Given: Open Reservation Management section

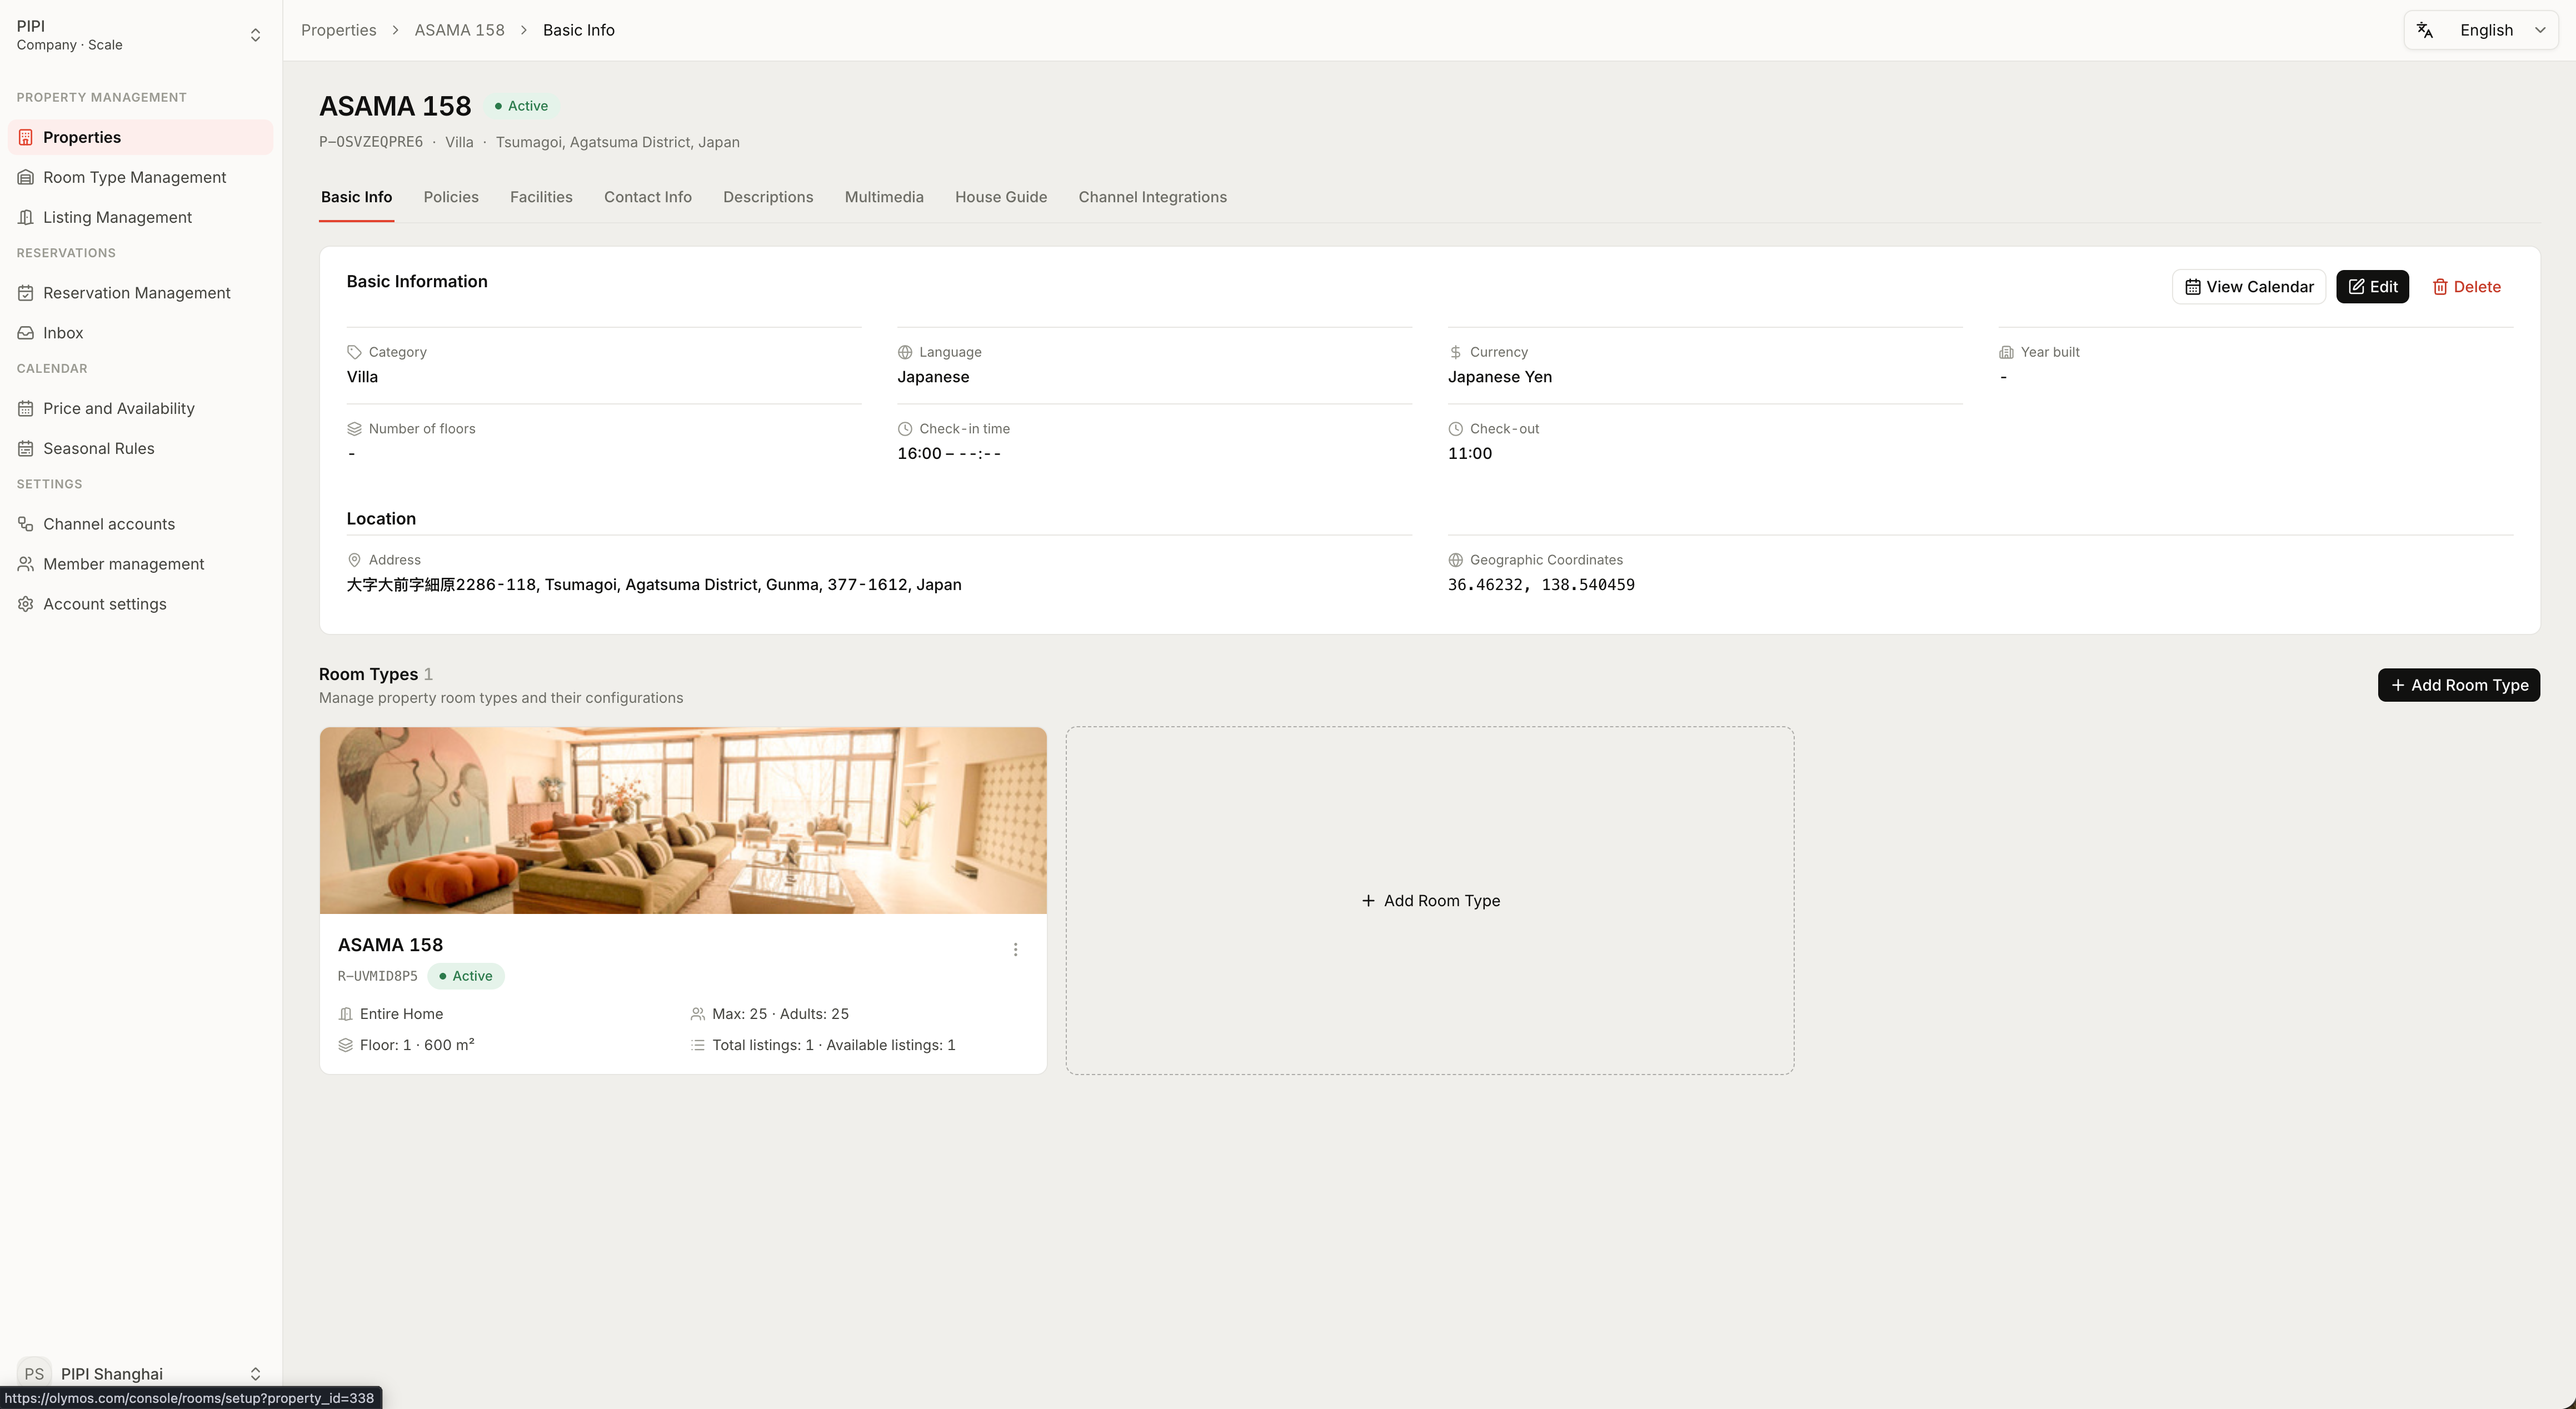Looking at the screenshot, I should click(140, 293).
